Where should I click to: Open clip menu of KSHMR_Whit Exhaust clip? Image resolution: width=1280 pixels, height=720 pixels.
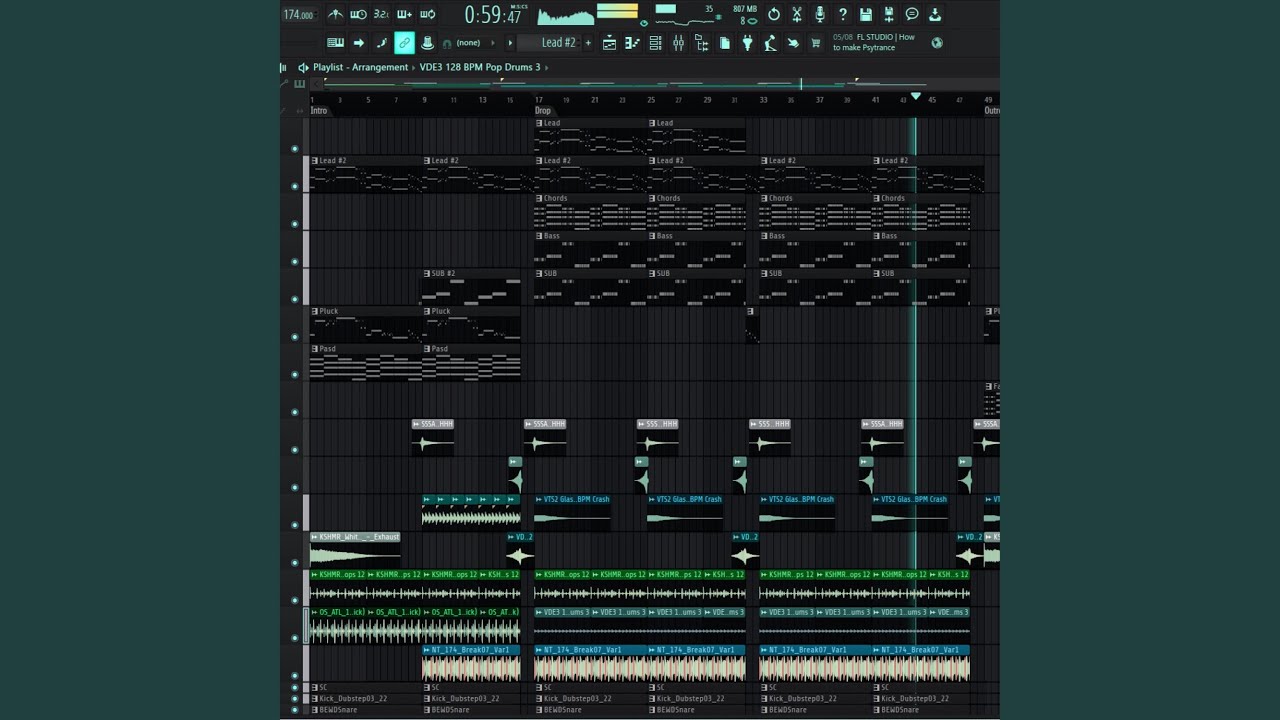point(314,537)
